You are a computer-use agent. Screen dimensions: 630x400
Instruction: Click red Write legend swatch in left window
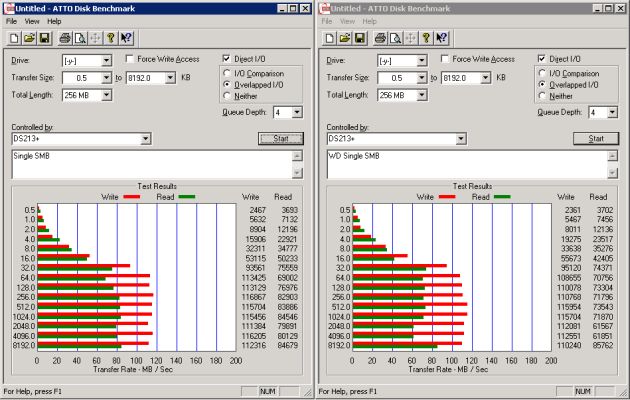(131, 197)
